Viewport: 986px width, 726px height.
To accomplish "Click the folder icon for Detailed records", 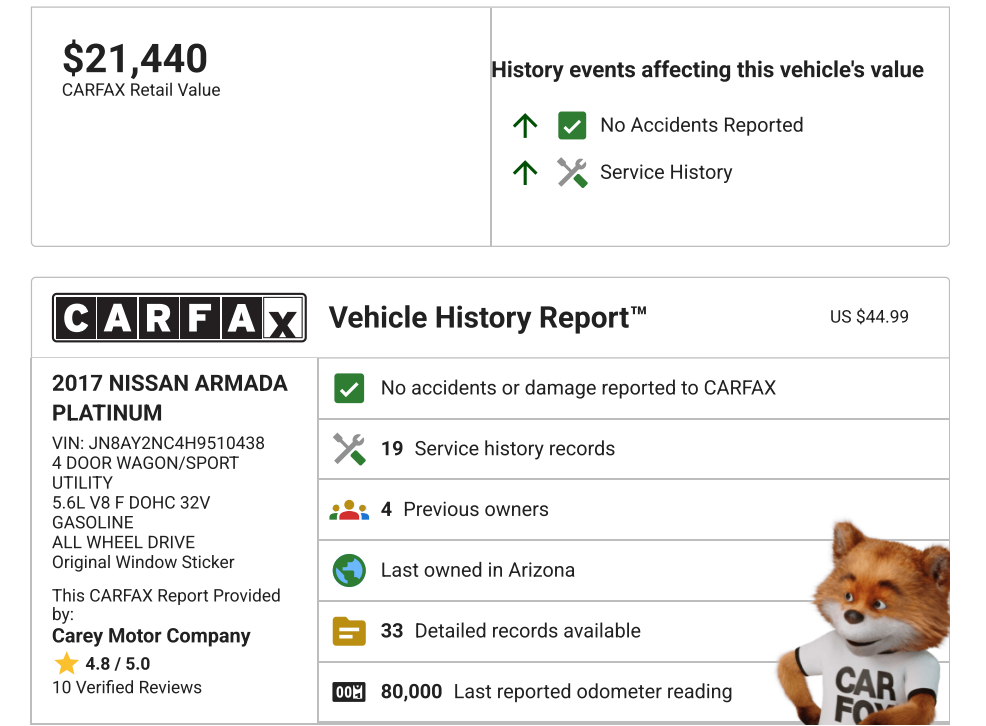I will 349,631.
